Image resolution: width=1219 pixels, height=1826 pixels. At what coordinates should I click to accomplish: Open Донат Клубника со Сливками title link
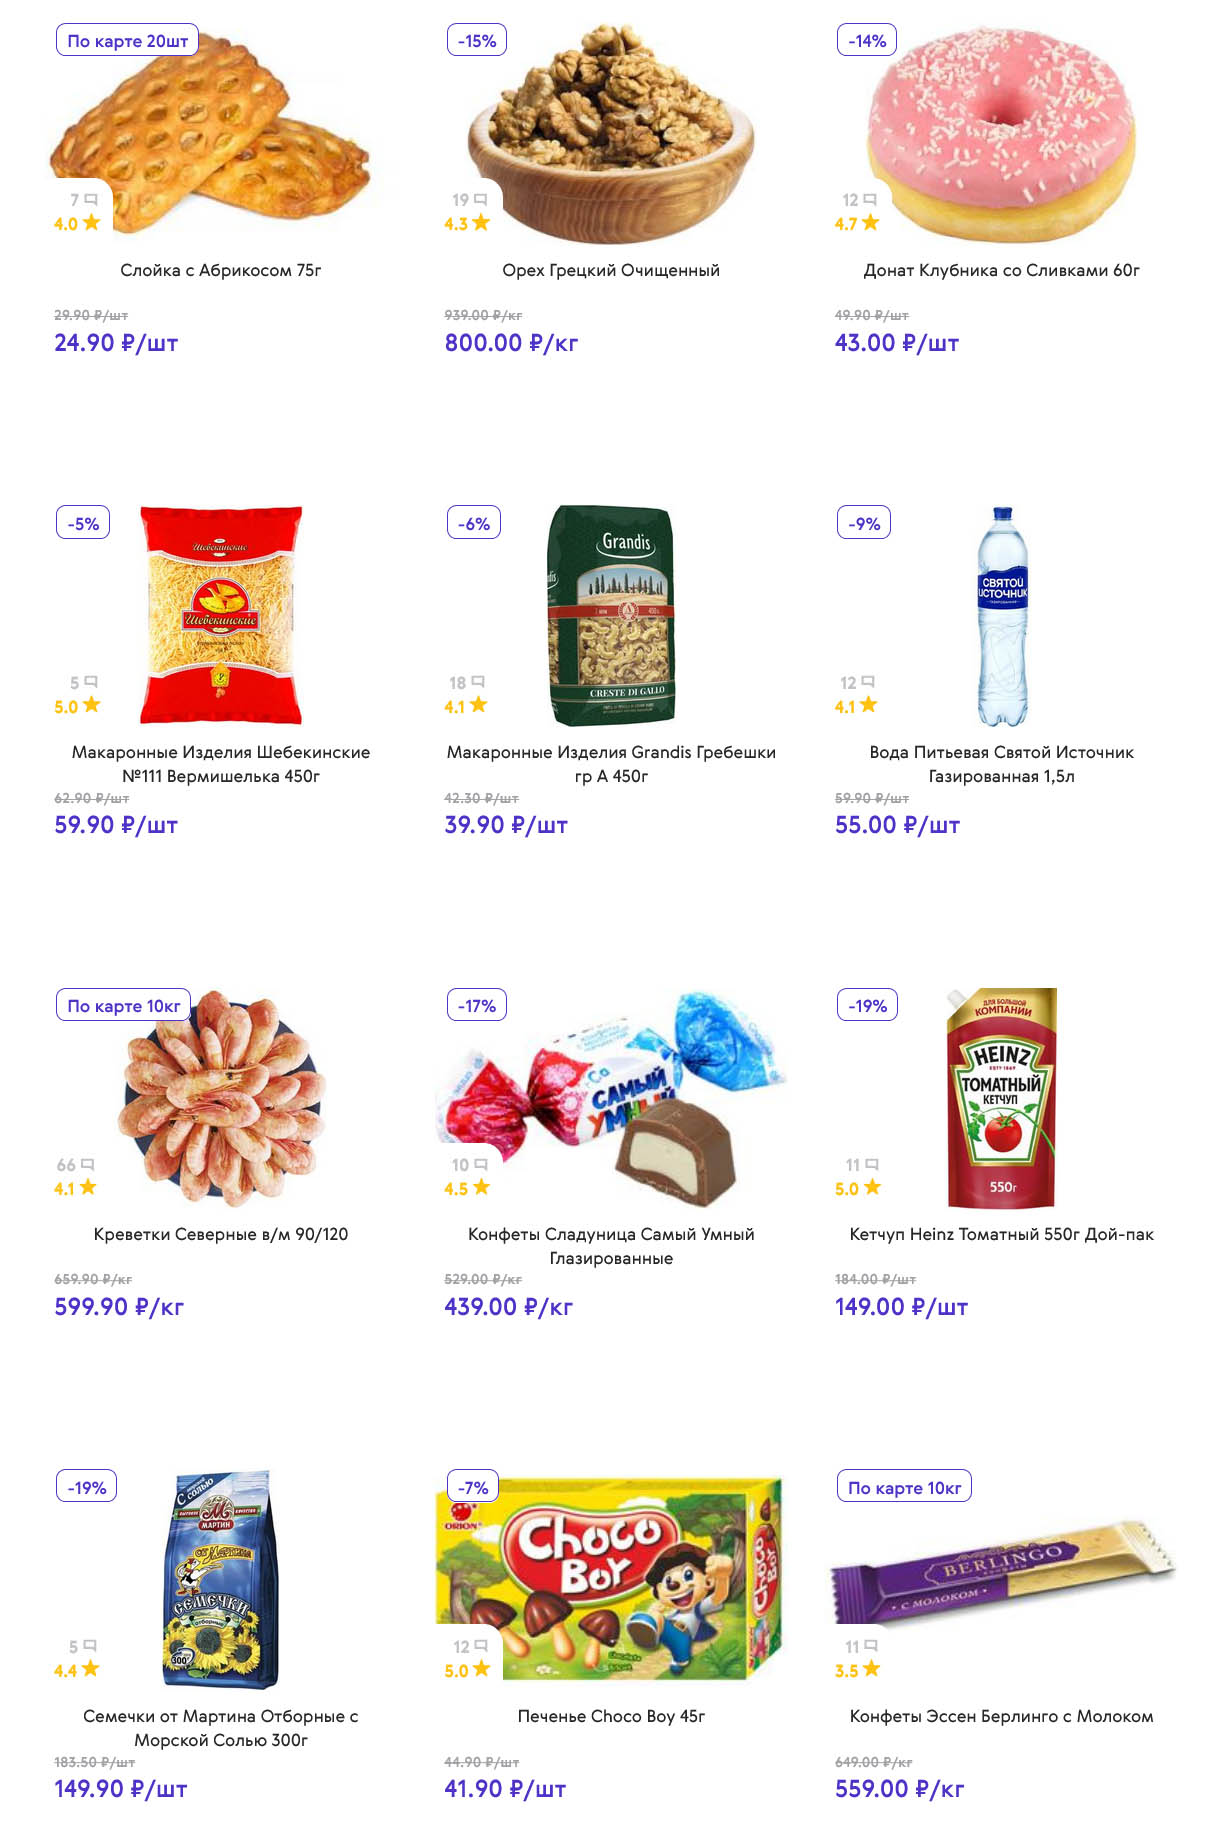(1001, 270)
